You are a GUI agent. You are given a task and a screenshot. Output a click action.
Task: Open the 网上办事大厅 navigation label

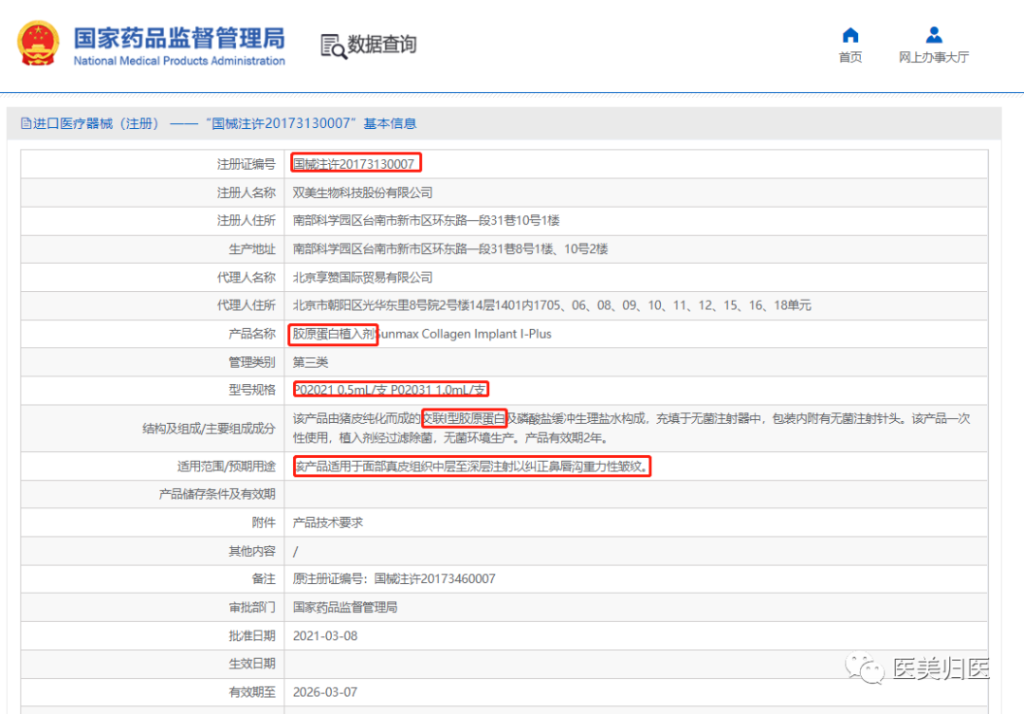(933, 58)
